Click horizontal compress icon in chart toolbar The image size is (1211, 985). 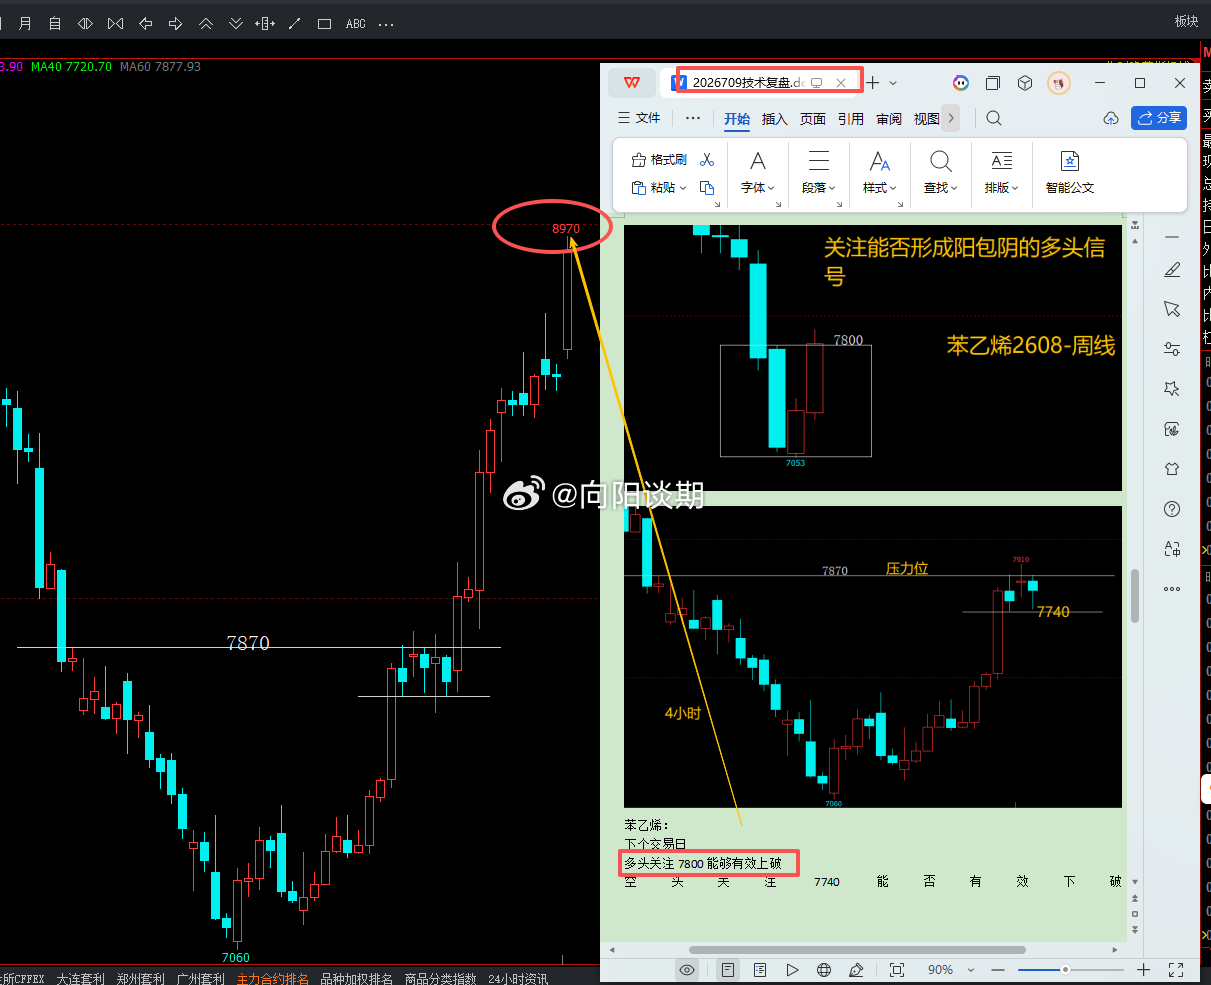coord(115,22)
